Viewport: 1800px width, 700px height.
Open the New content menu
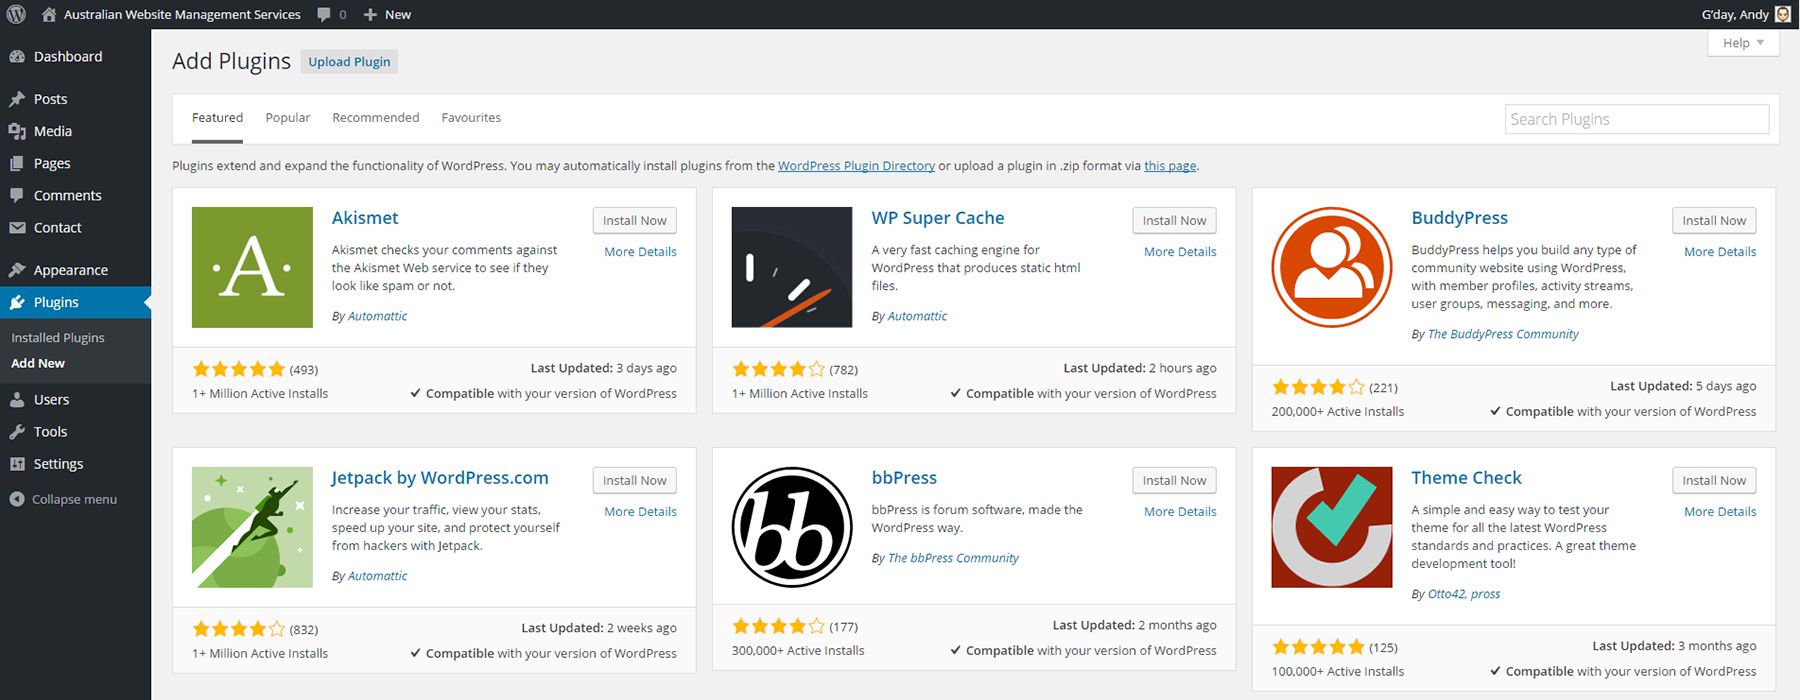[387, 14]
